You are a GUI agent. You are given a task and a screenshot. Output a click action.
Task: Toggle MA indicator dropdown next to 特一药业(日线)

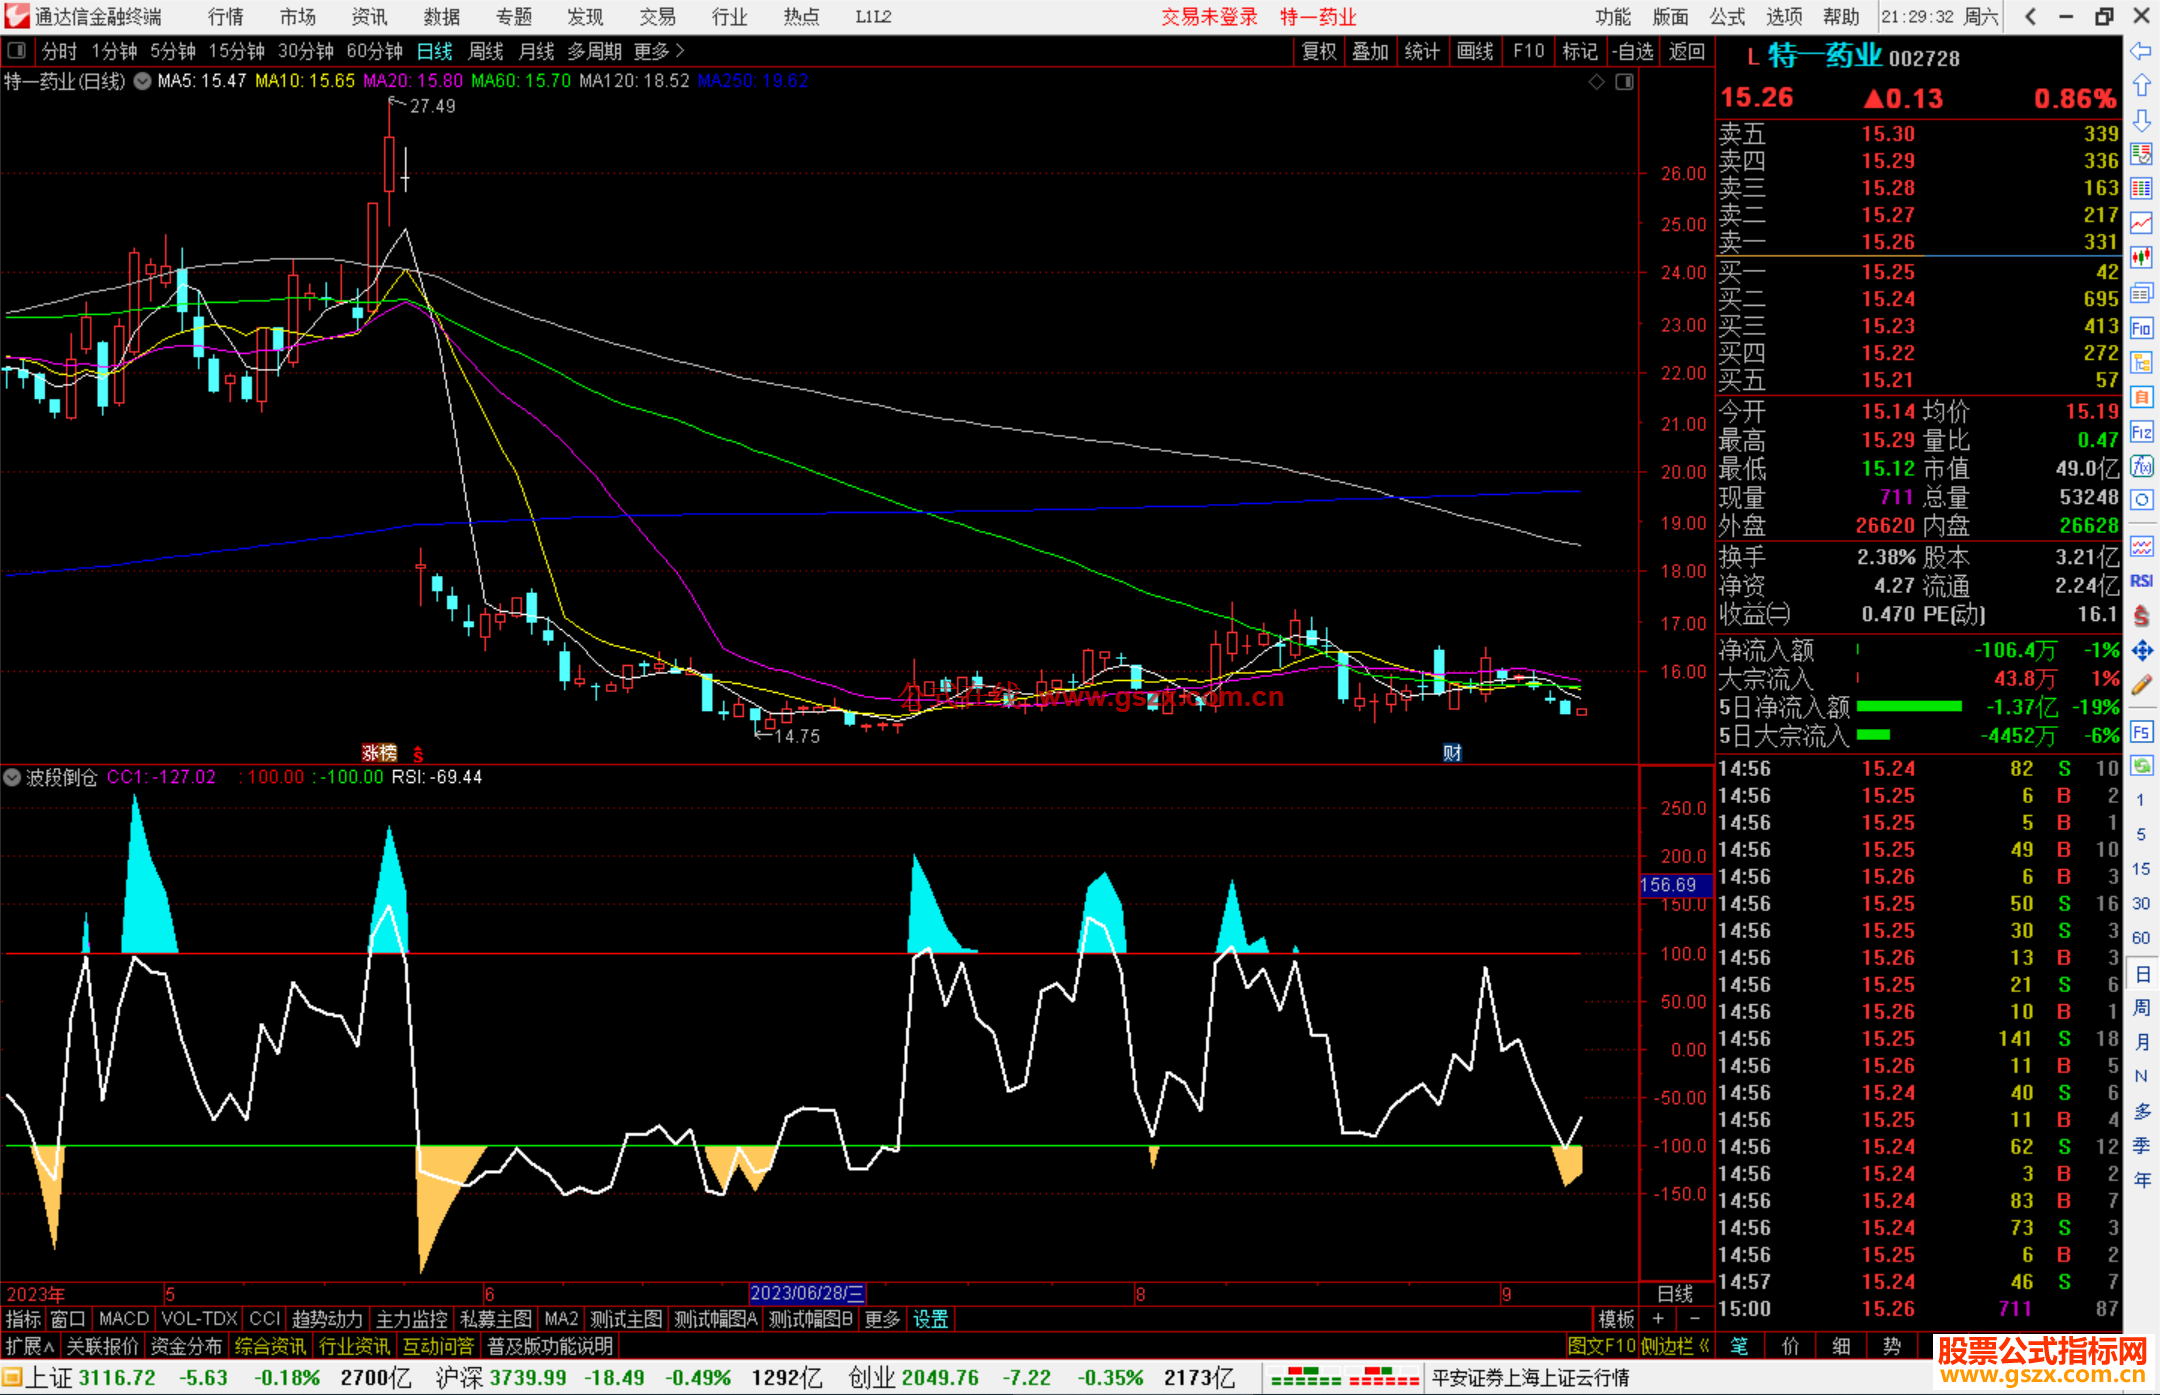pos(142,81)
